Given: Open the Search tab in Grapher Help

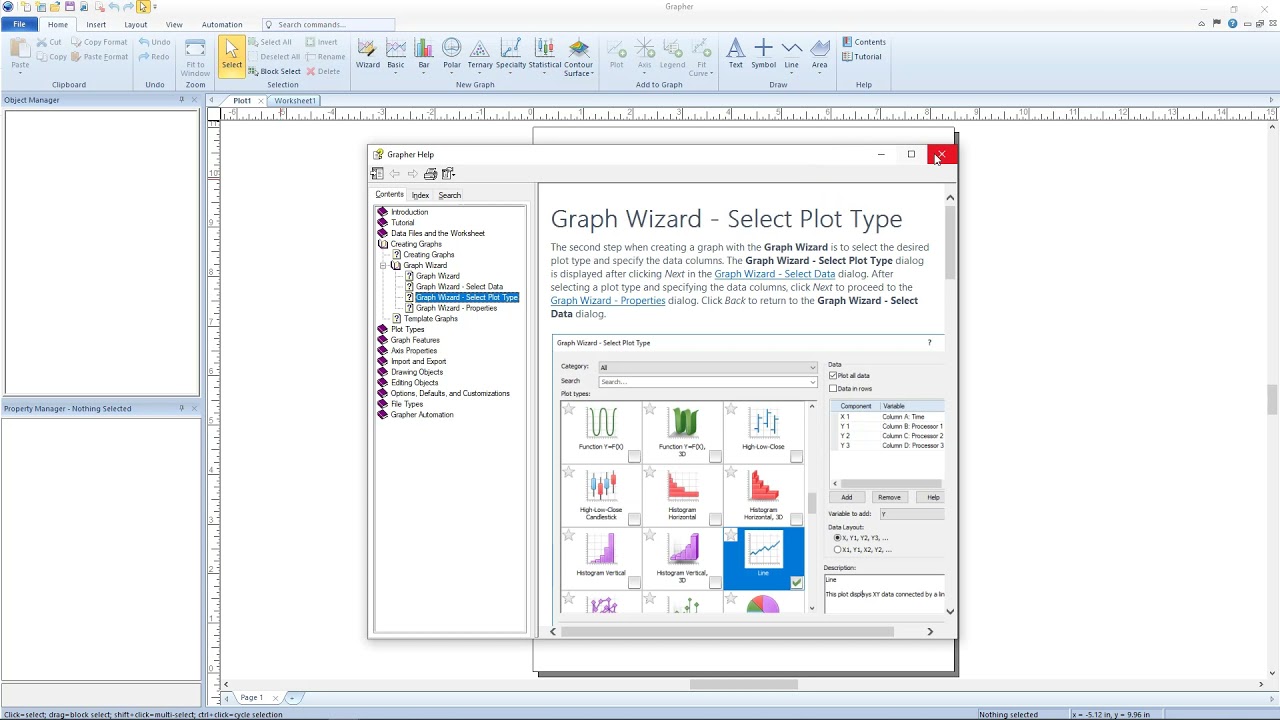Looking at the screenshot, I should click(449, 195).
